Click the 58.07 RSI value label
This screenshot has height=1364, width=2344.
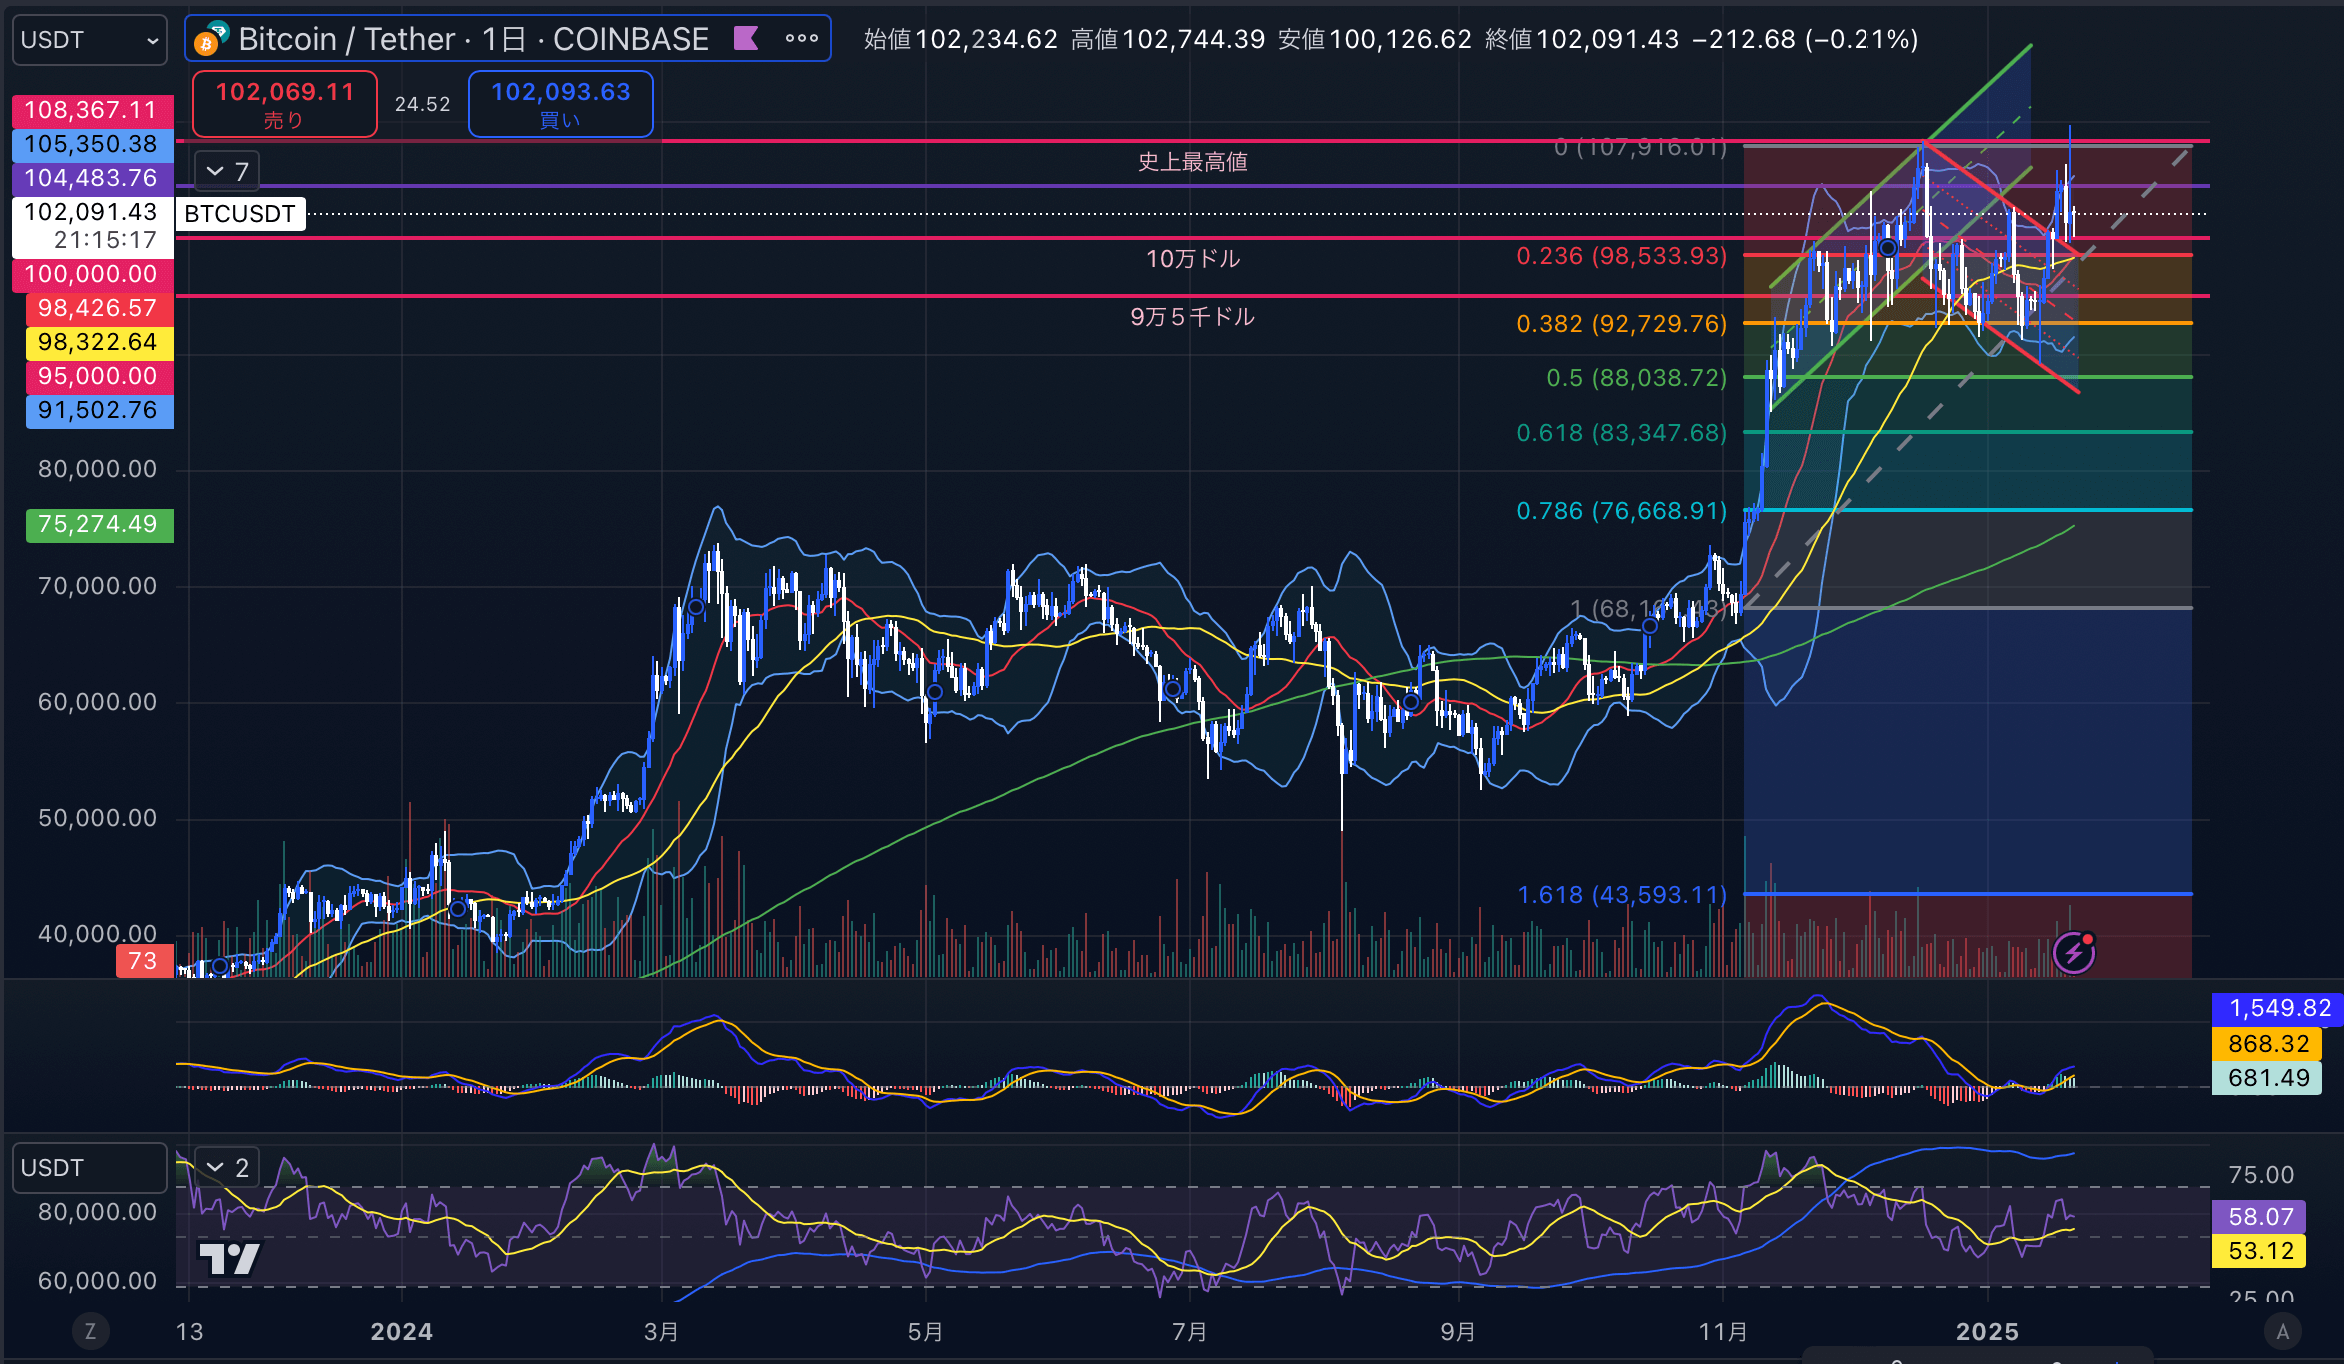click(x=2259, y=1217)
